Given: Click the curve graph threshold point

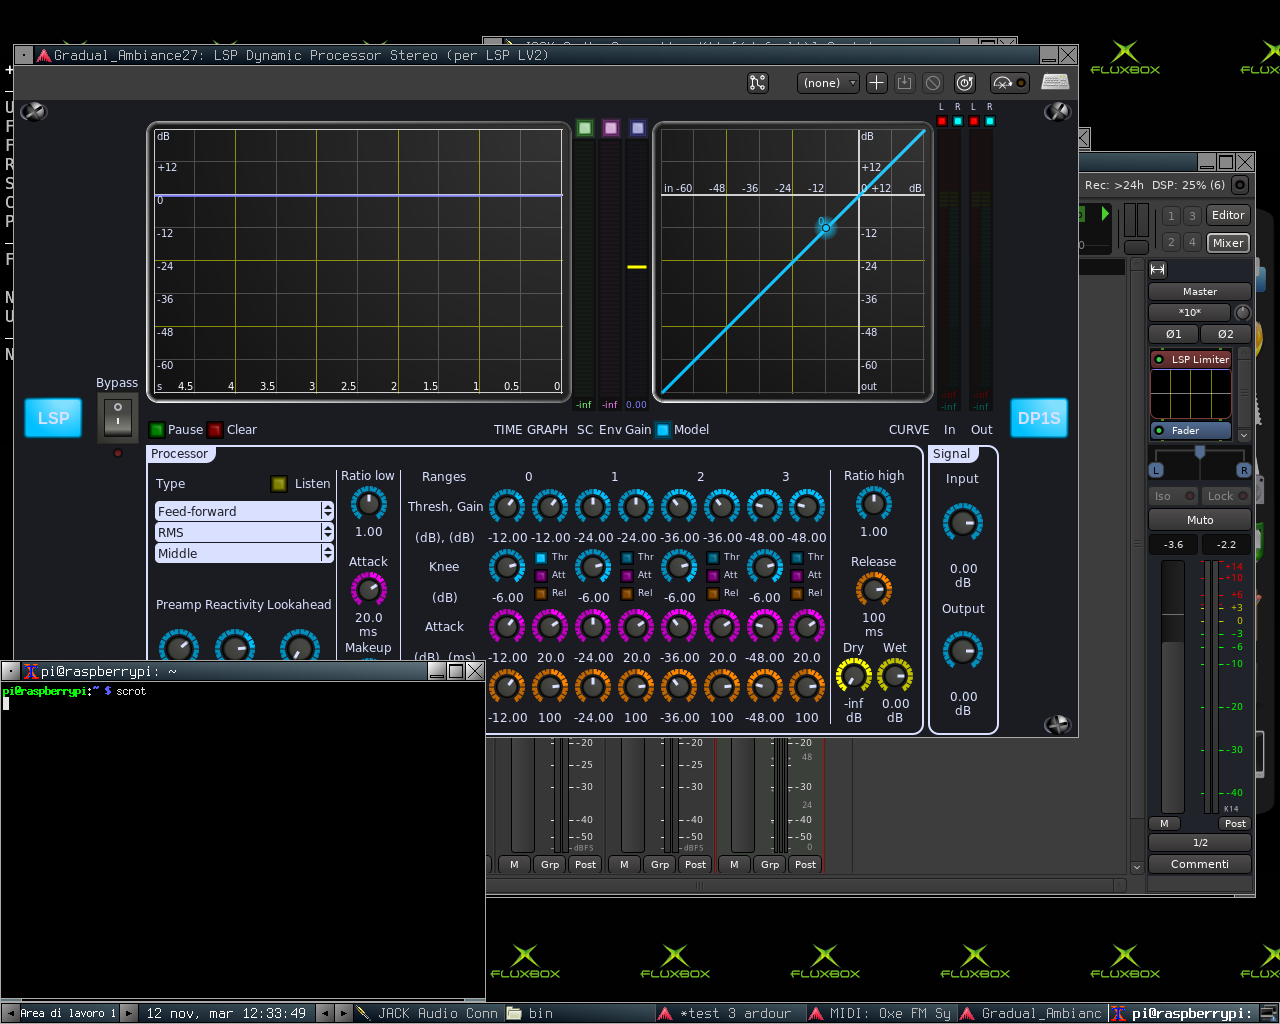Looking at the screenshot, I should [826, 228].
